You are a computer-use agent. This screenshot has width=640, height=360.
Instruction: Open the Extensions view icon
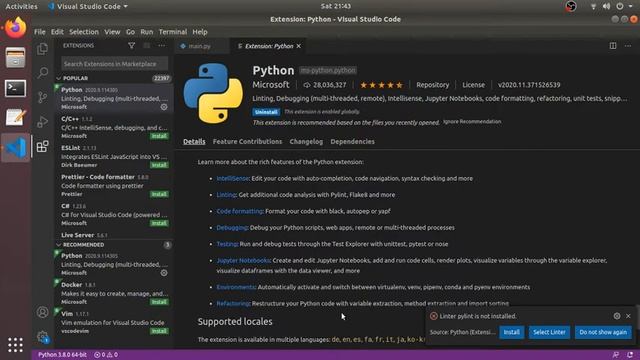[42, 146]
